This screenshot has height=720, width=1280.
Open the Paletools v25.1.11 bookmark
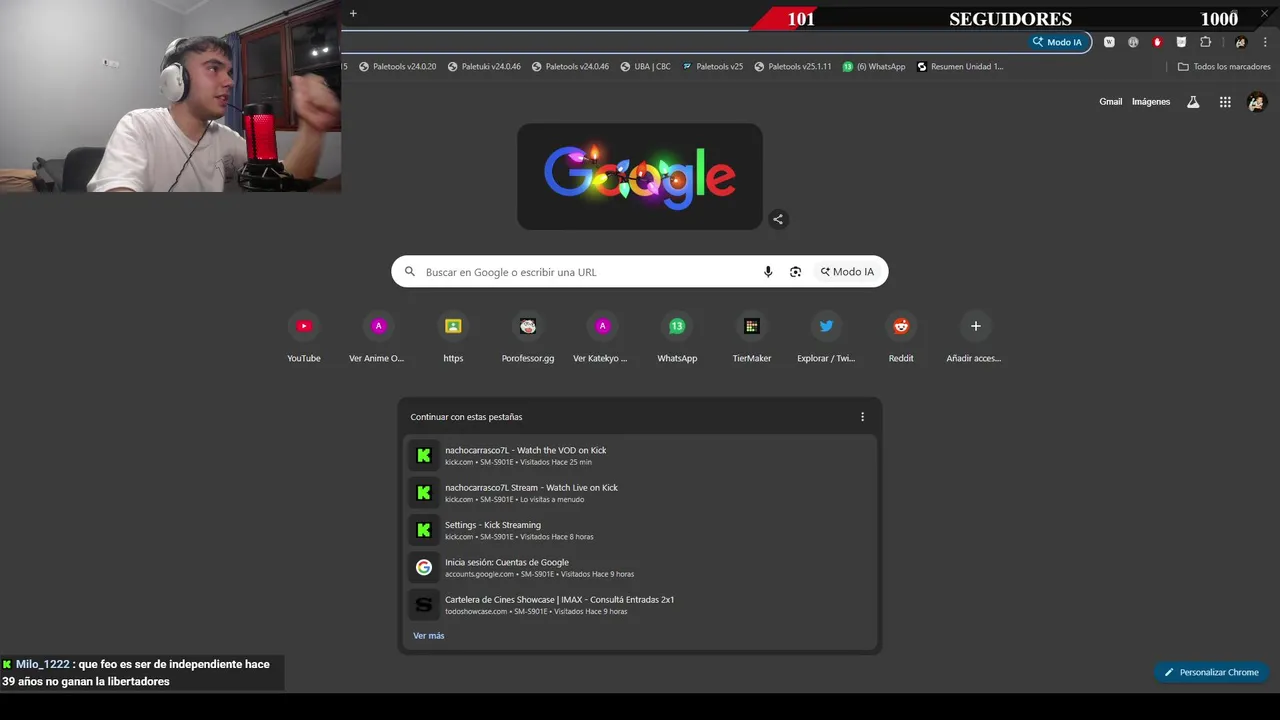tap(793, 67)
